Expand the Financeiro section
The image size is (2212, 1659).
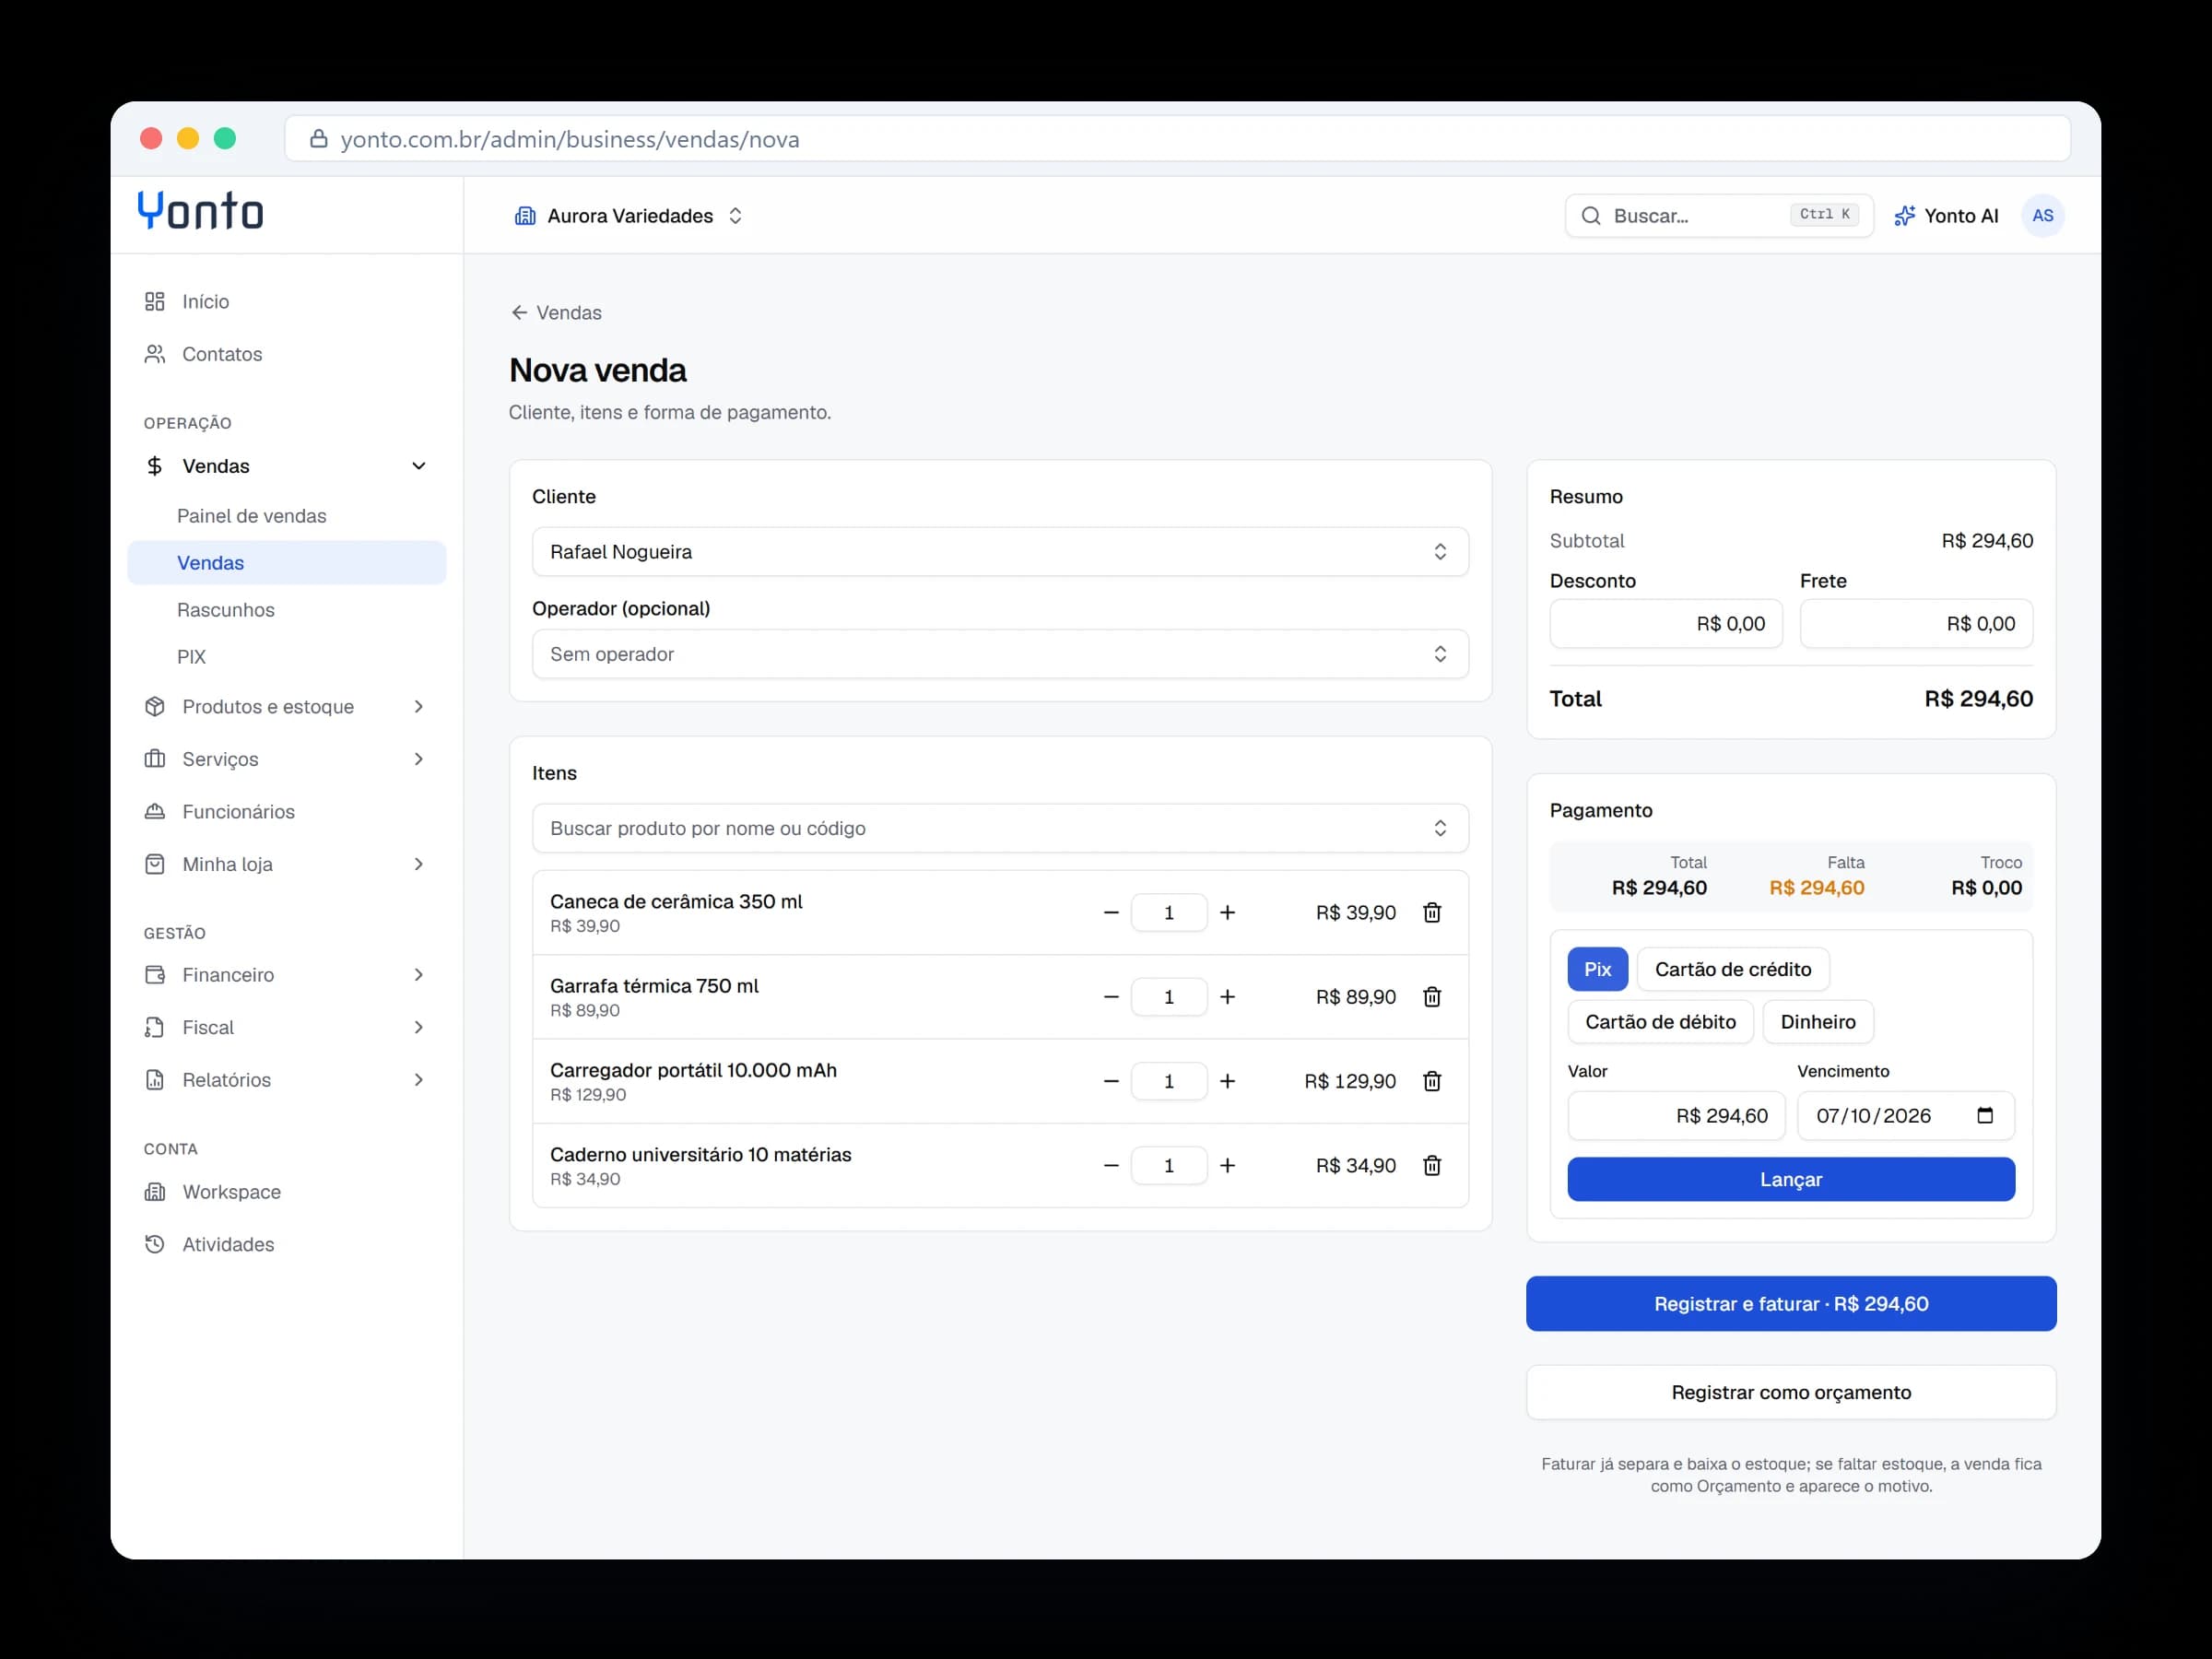click(287, 975)
